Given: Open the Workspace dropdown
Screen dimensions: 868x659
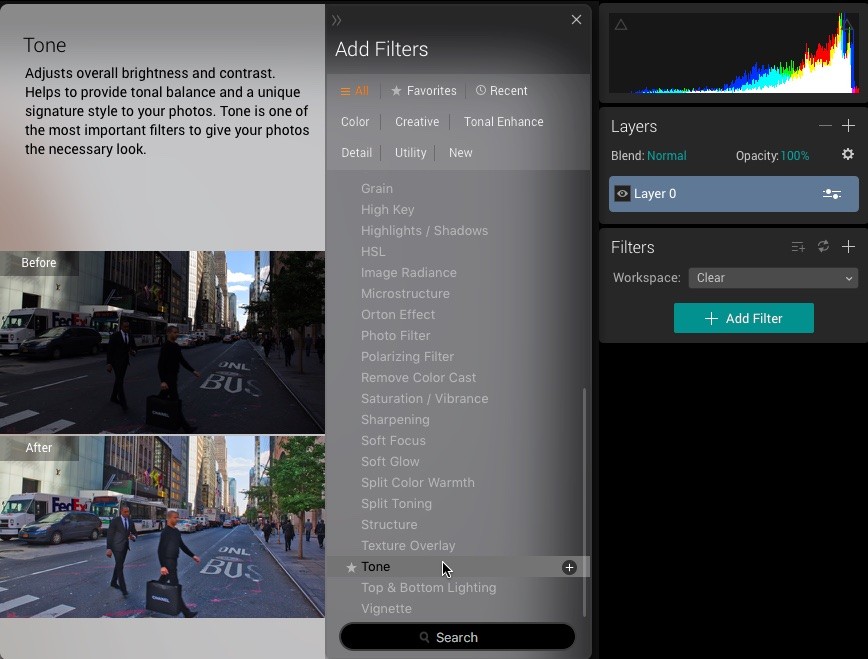Looking at the screenshot, I should click(x=773, y=278).
